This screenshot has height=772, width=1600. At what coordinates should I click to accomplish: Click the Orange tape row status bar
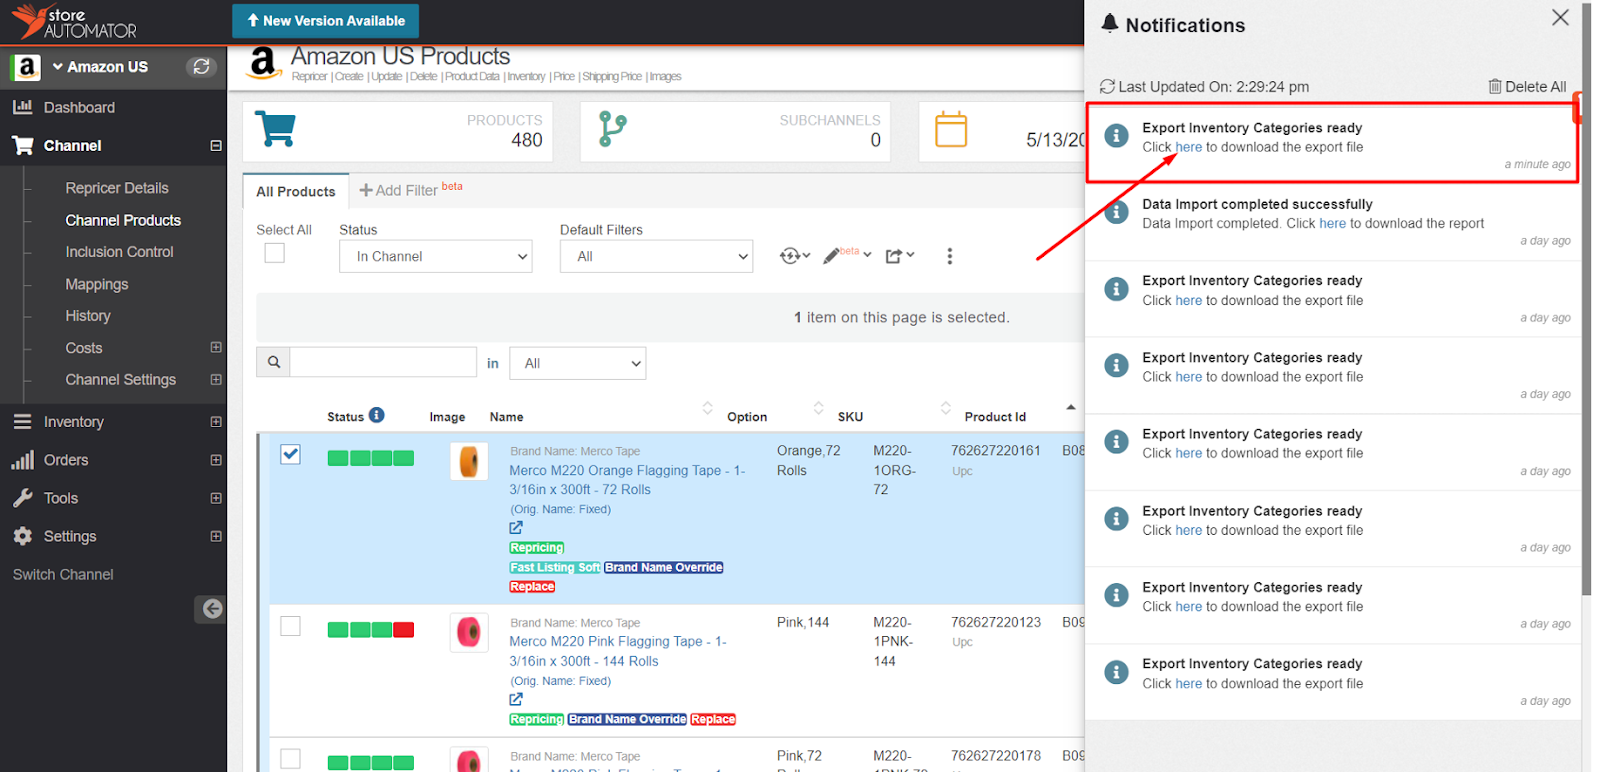point(371,458)
